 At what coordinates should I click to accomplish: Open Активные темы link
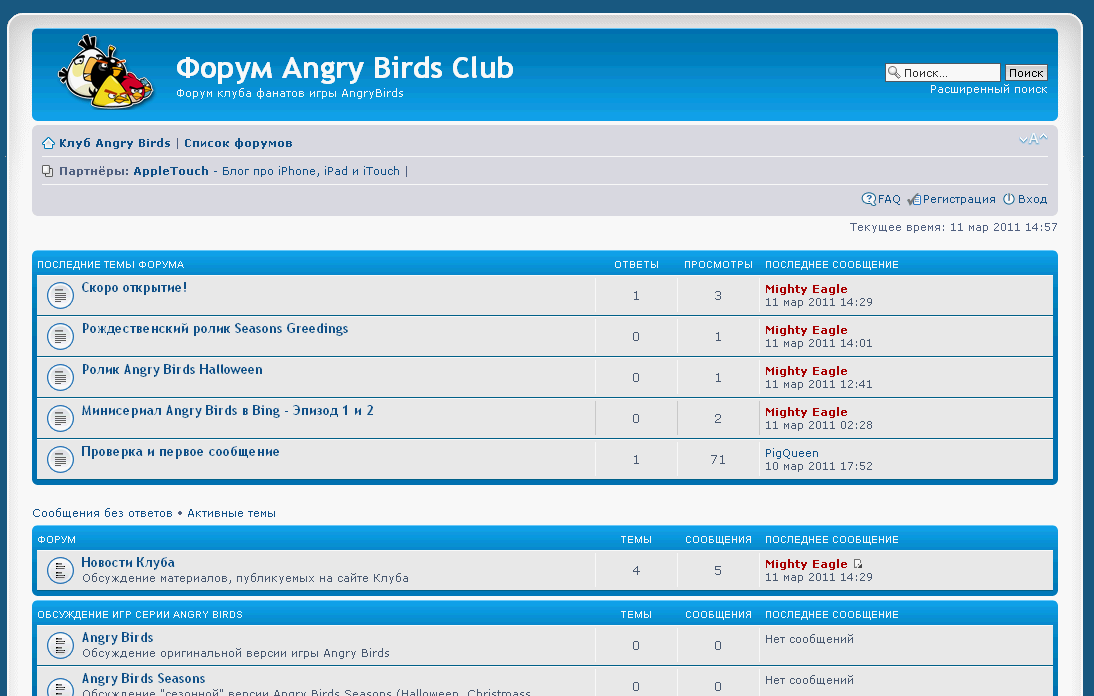(231, 513)
